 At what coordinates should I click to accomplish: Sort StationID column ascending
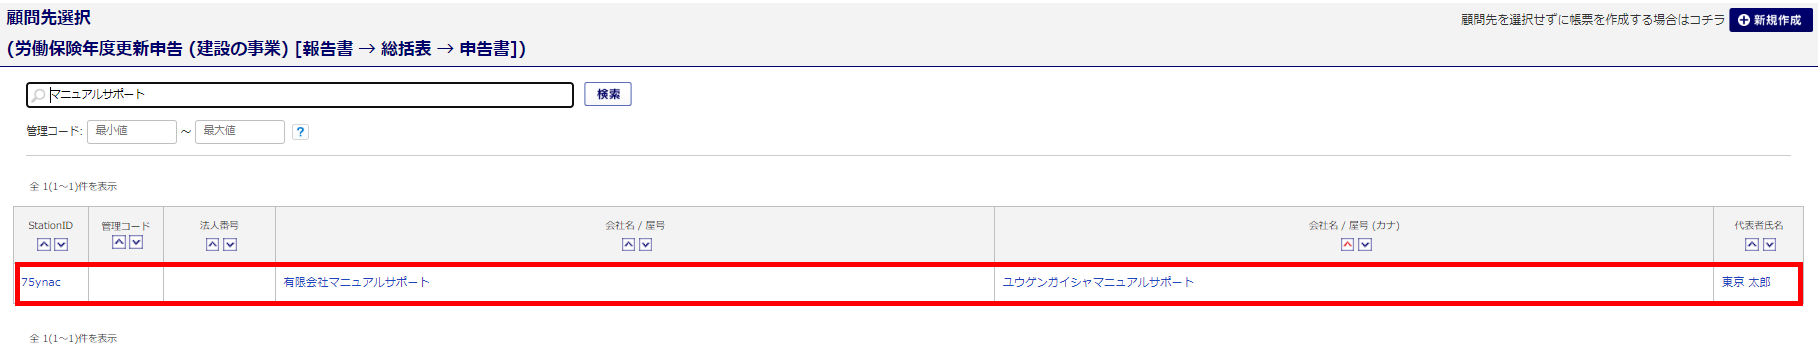(x=44, y=245)
